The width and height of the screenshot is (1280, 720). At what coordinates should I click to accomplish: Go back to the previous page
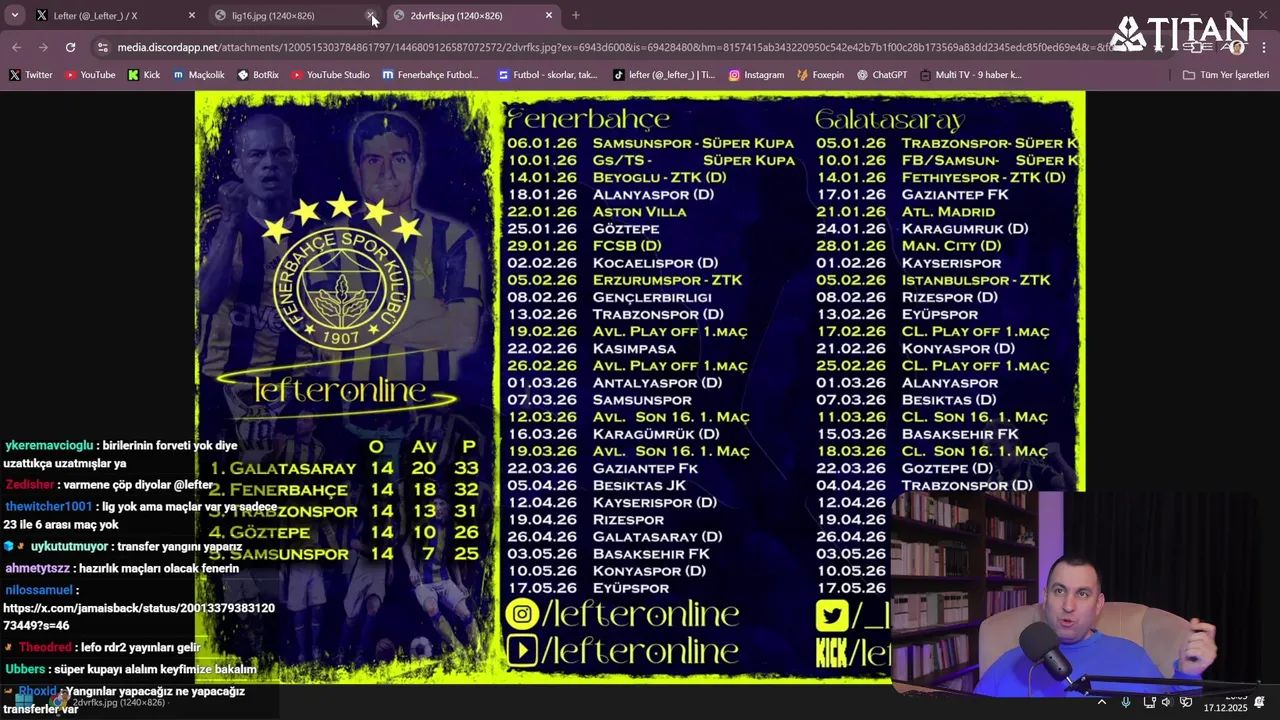click(x=16, y=47)
